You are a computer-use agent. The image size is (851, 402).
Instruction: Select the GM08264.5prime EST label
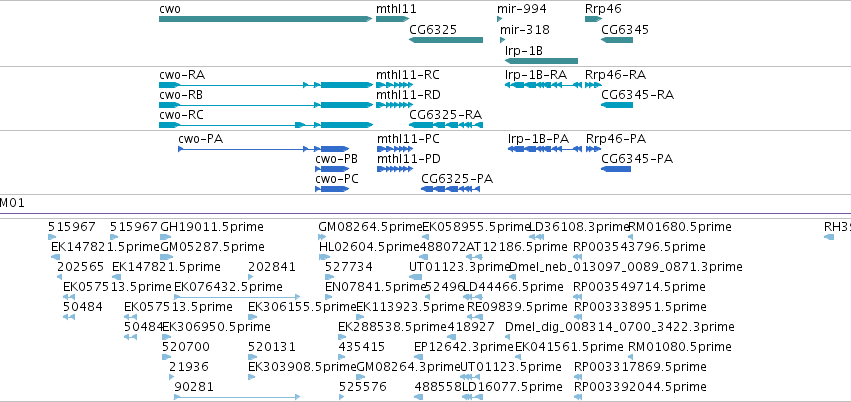pos(370,227)
